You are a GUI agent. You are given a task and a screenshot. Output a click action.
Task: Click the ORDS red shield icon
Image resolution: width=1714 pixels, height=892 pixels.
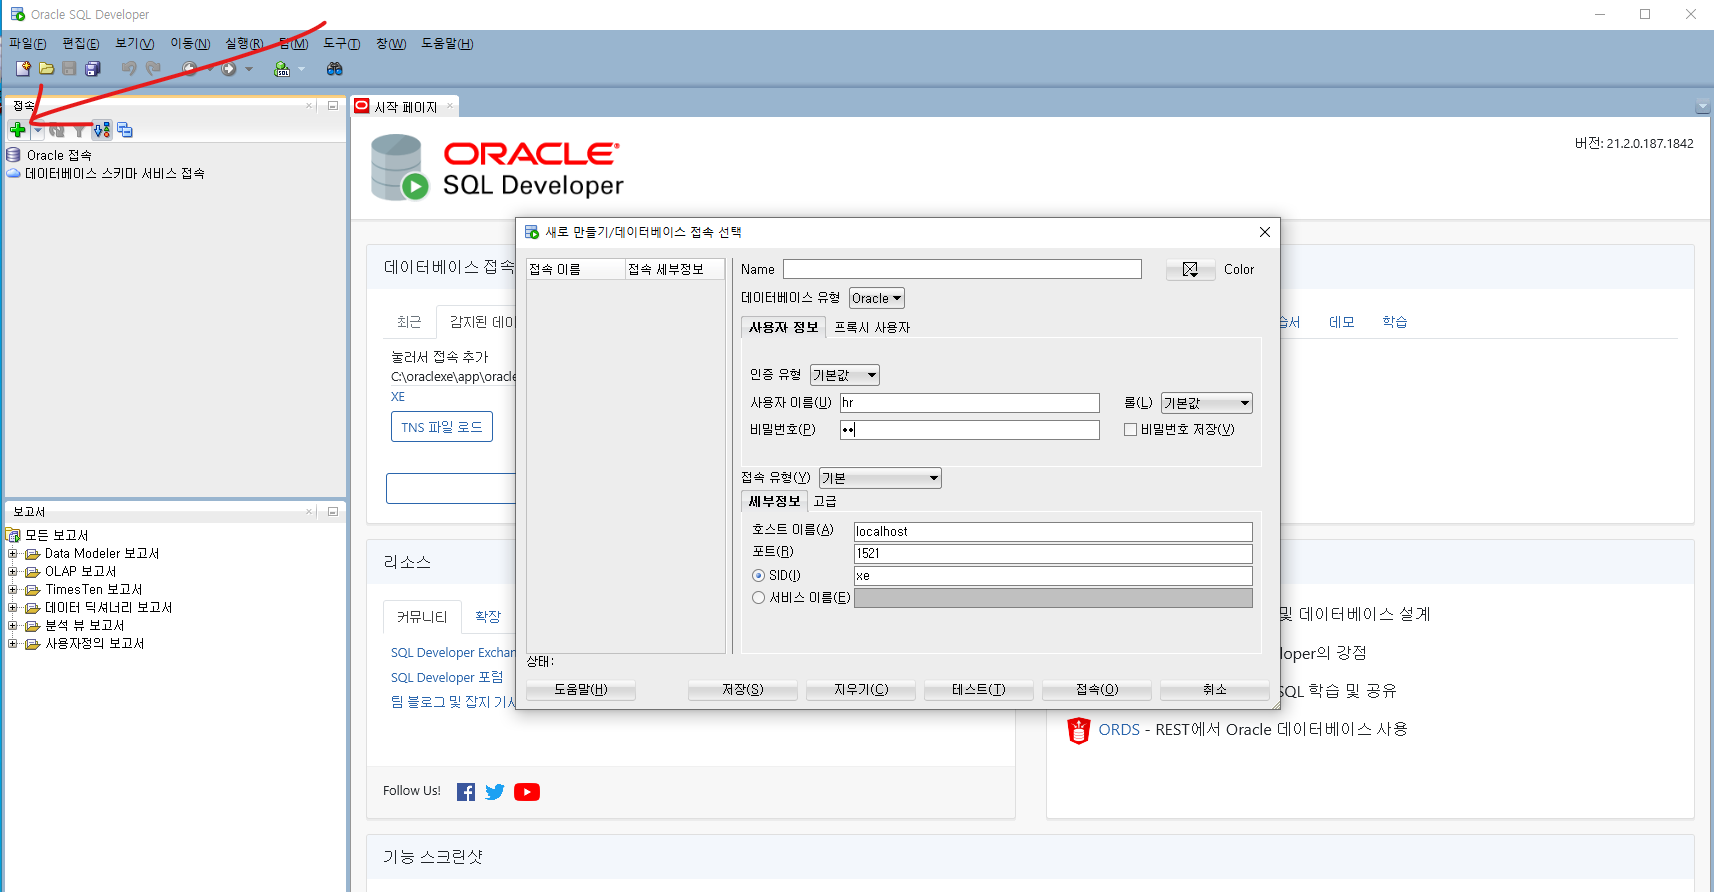(x=1078, y=731)
